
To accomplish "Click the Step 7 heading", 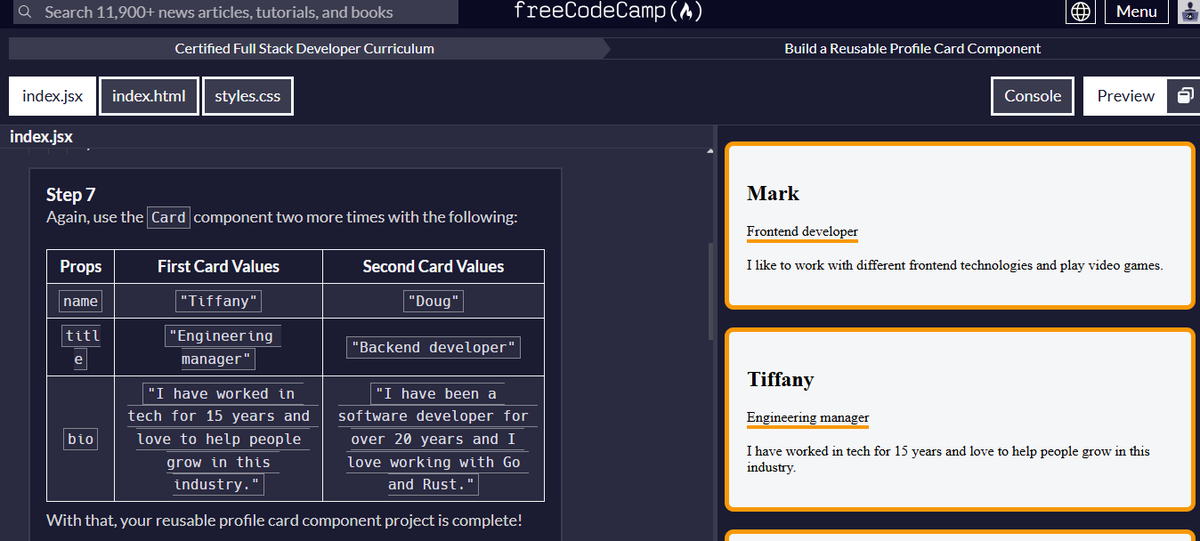I will [x=71, y=194].
